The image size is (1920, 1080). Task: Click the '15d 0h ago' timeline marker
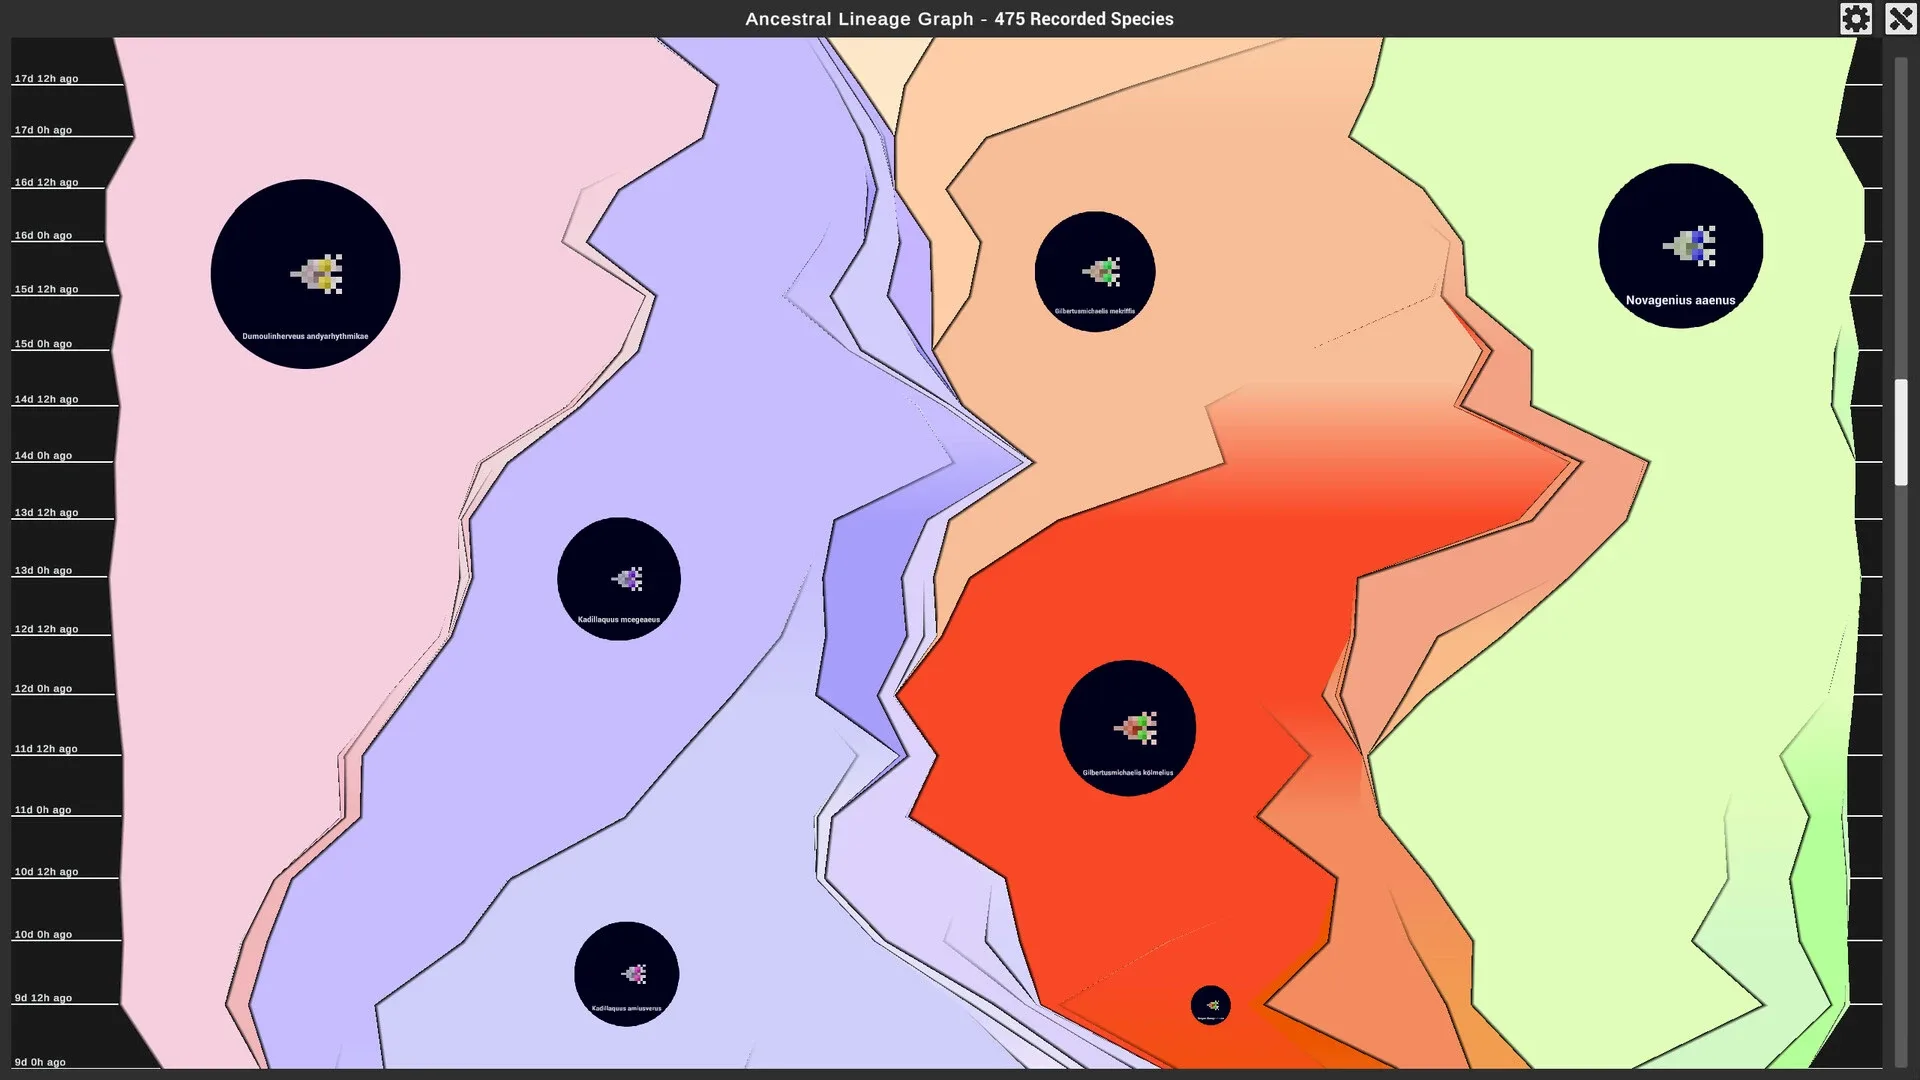tap(43, 344)
